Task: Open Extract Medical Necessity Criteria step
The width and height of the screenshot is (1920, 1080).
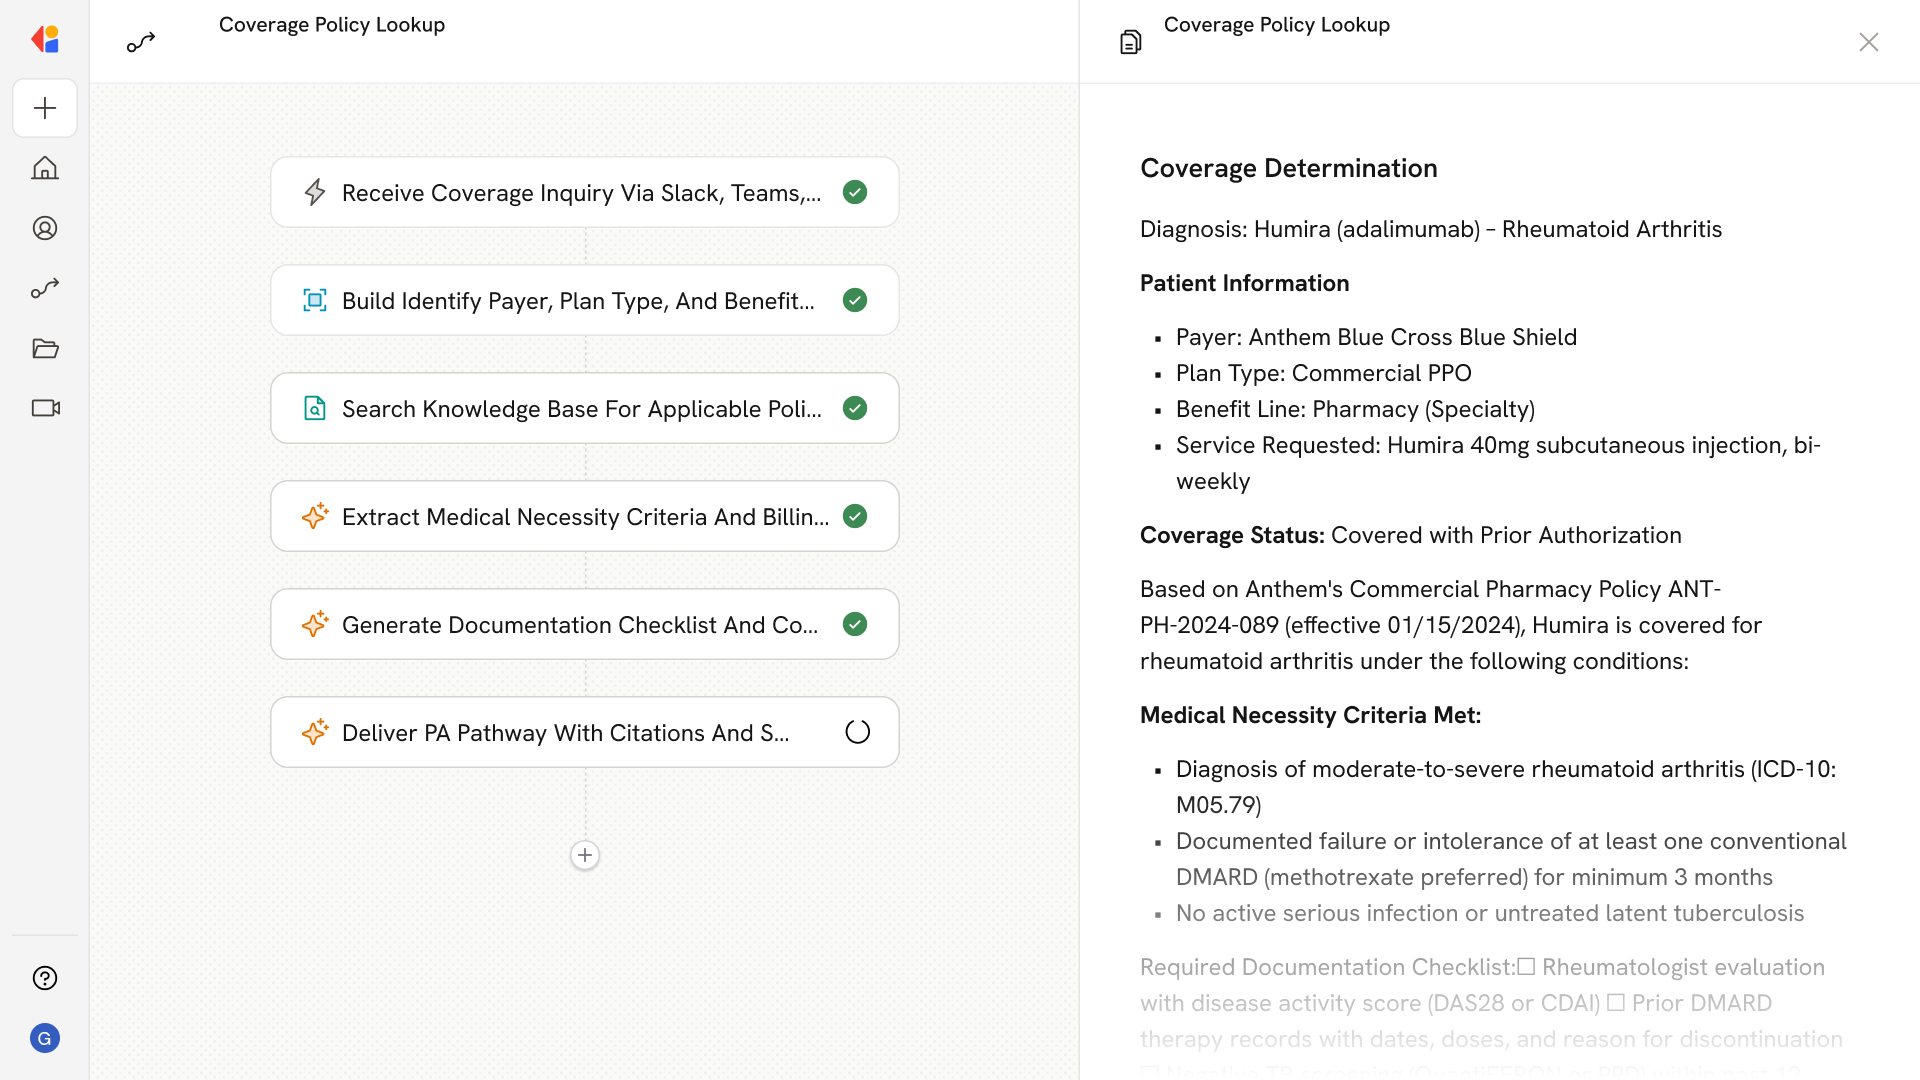Action: point(584,517)
